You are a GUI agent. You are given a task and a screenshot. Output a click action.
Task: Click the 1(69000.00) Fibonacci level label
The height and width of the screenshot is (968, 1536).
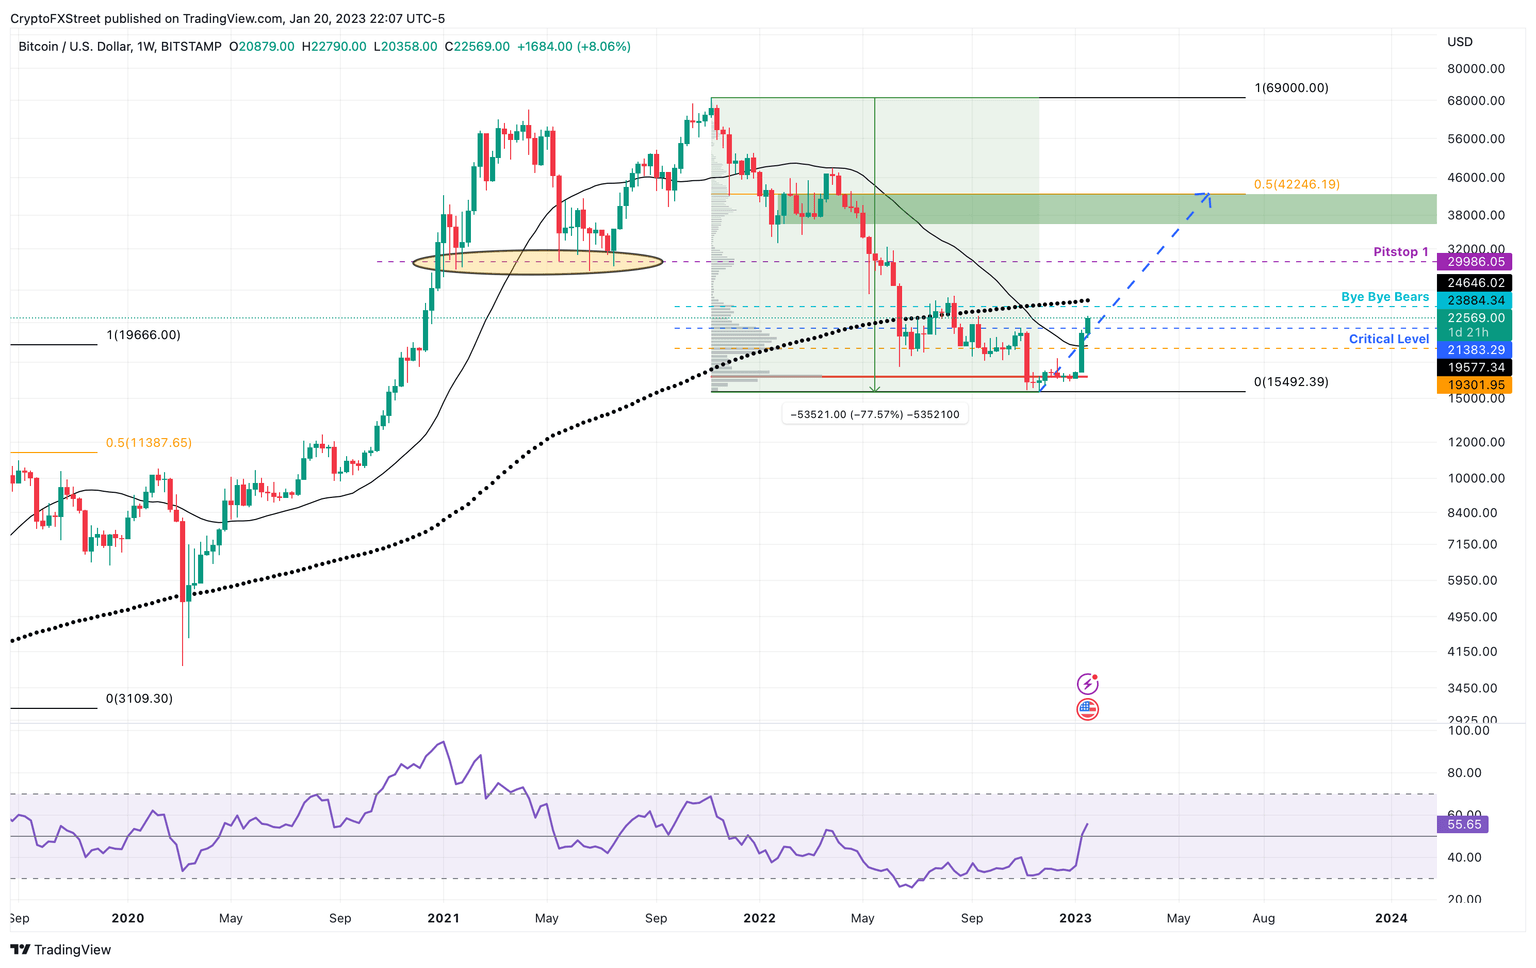pyautogui.click(x=1291, y=87)
